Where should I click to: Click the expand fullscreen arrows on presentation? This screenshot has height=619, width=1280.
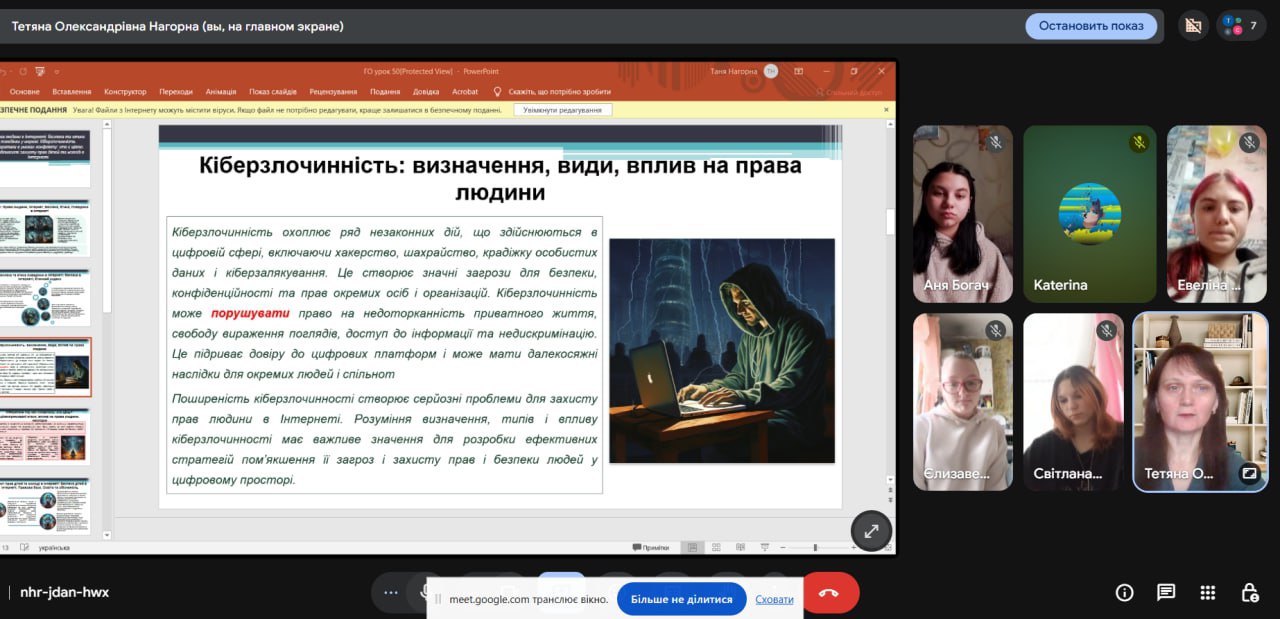(x=870, y=531)
